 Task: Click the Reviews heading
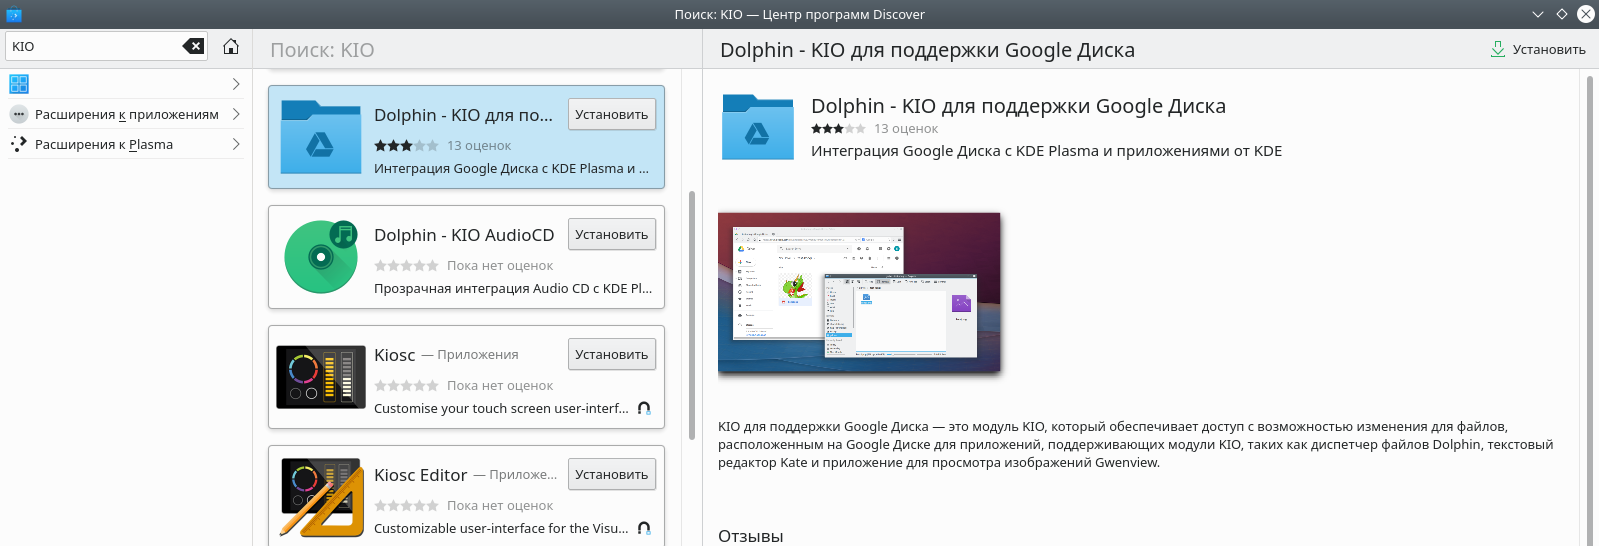751,536
